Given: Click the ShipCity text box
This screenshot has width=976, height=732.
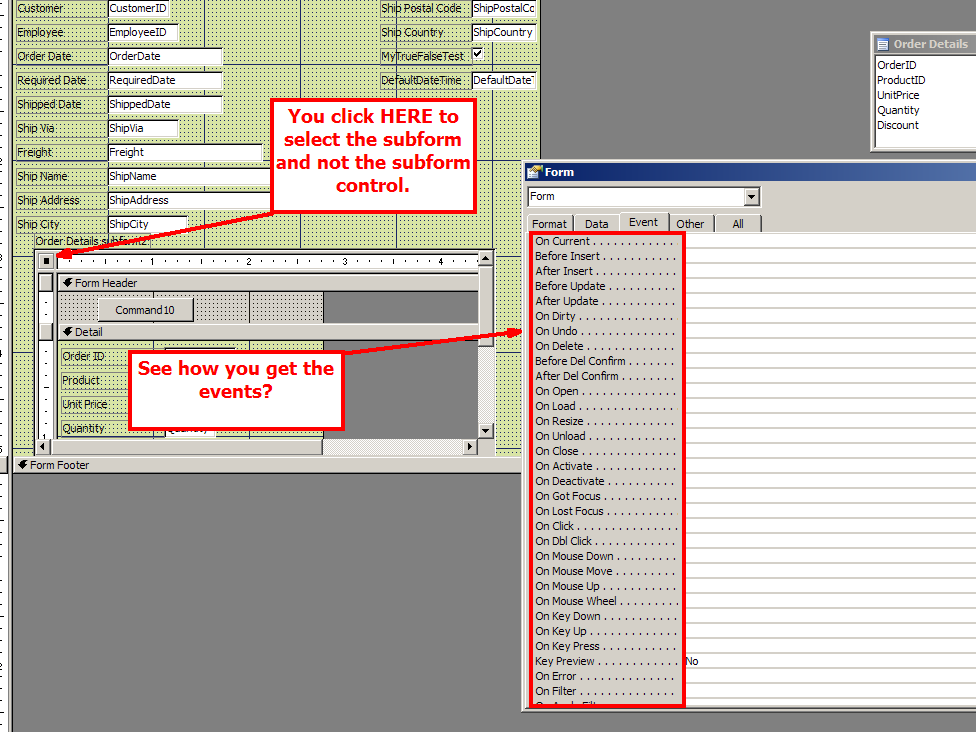Looking at the screenshot, I should pyautogui.click(x=148, y=224).
